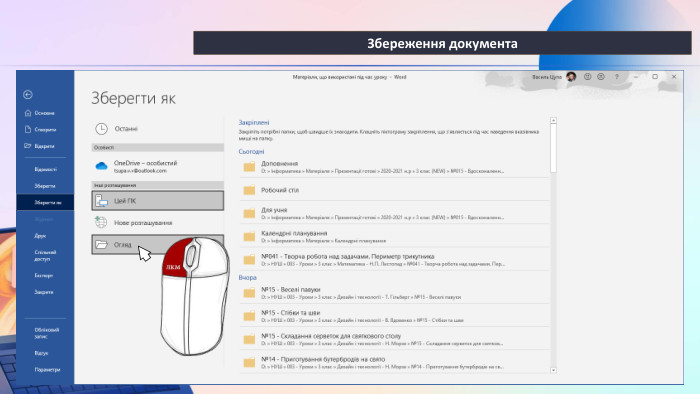700x394 pixels.
Task: Click the №15 Складання серветок folder icon
Action: [249, 339]
